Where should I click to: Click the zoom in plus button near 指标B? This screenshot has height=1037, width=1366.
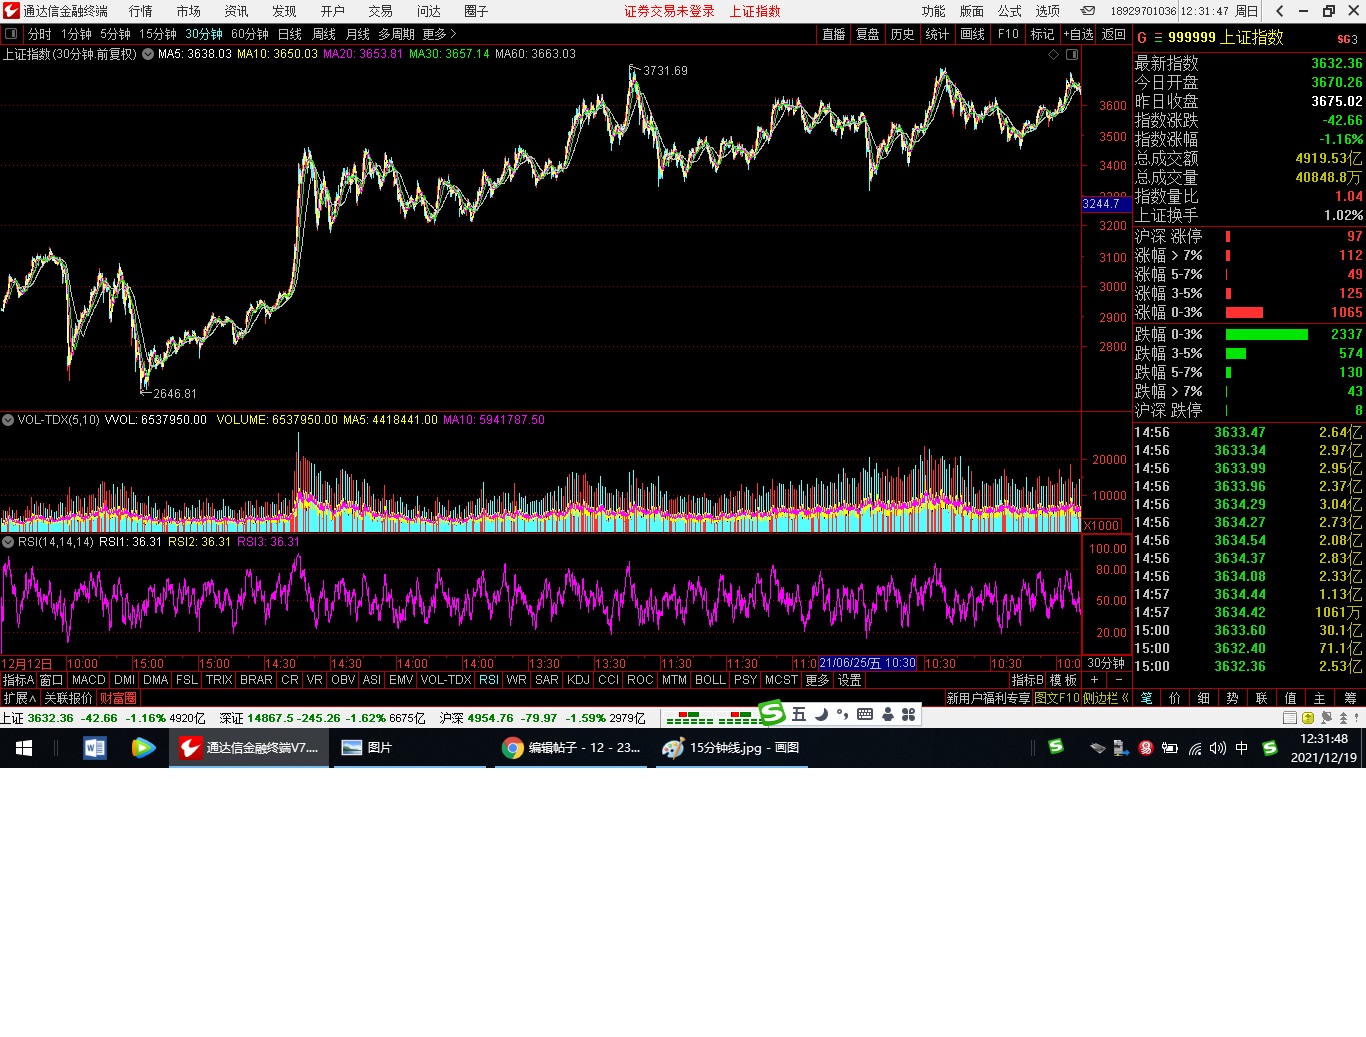[1094, 680]
